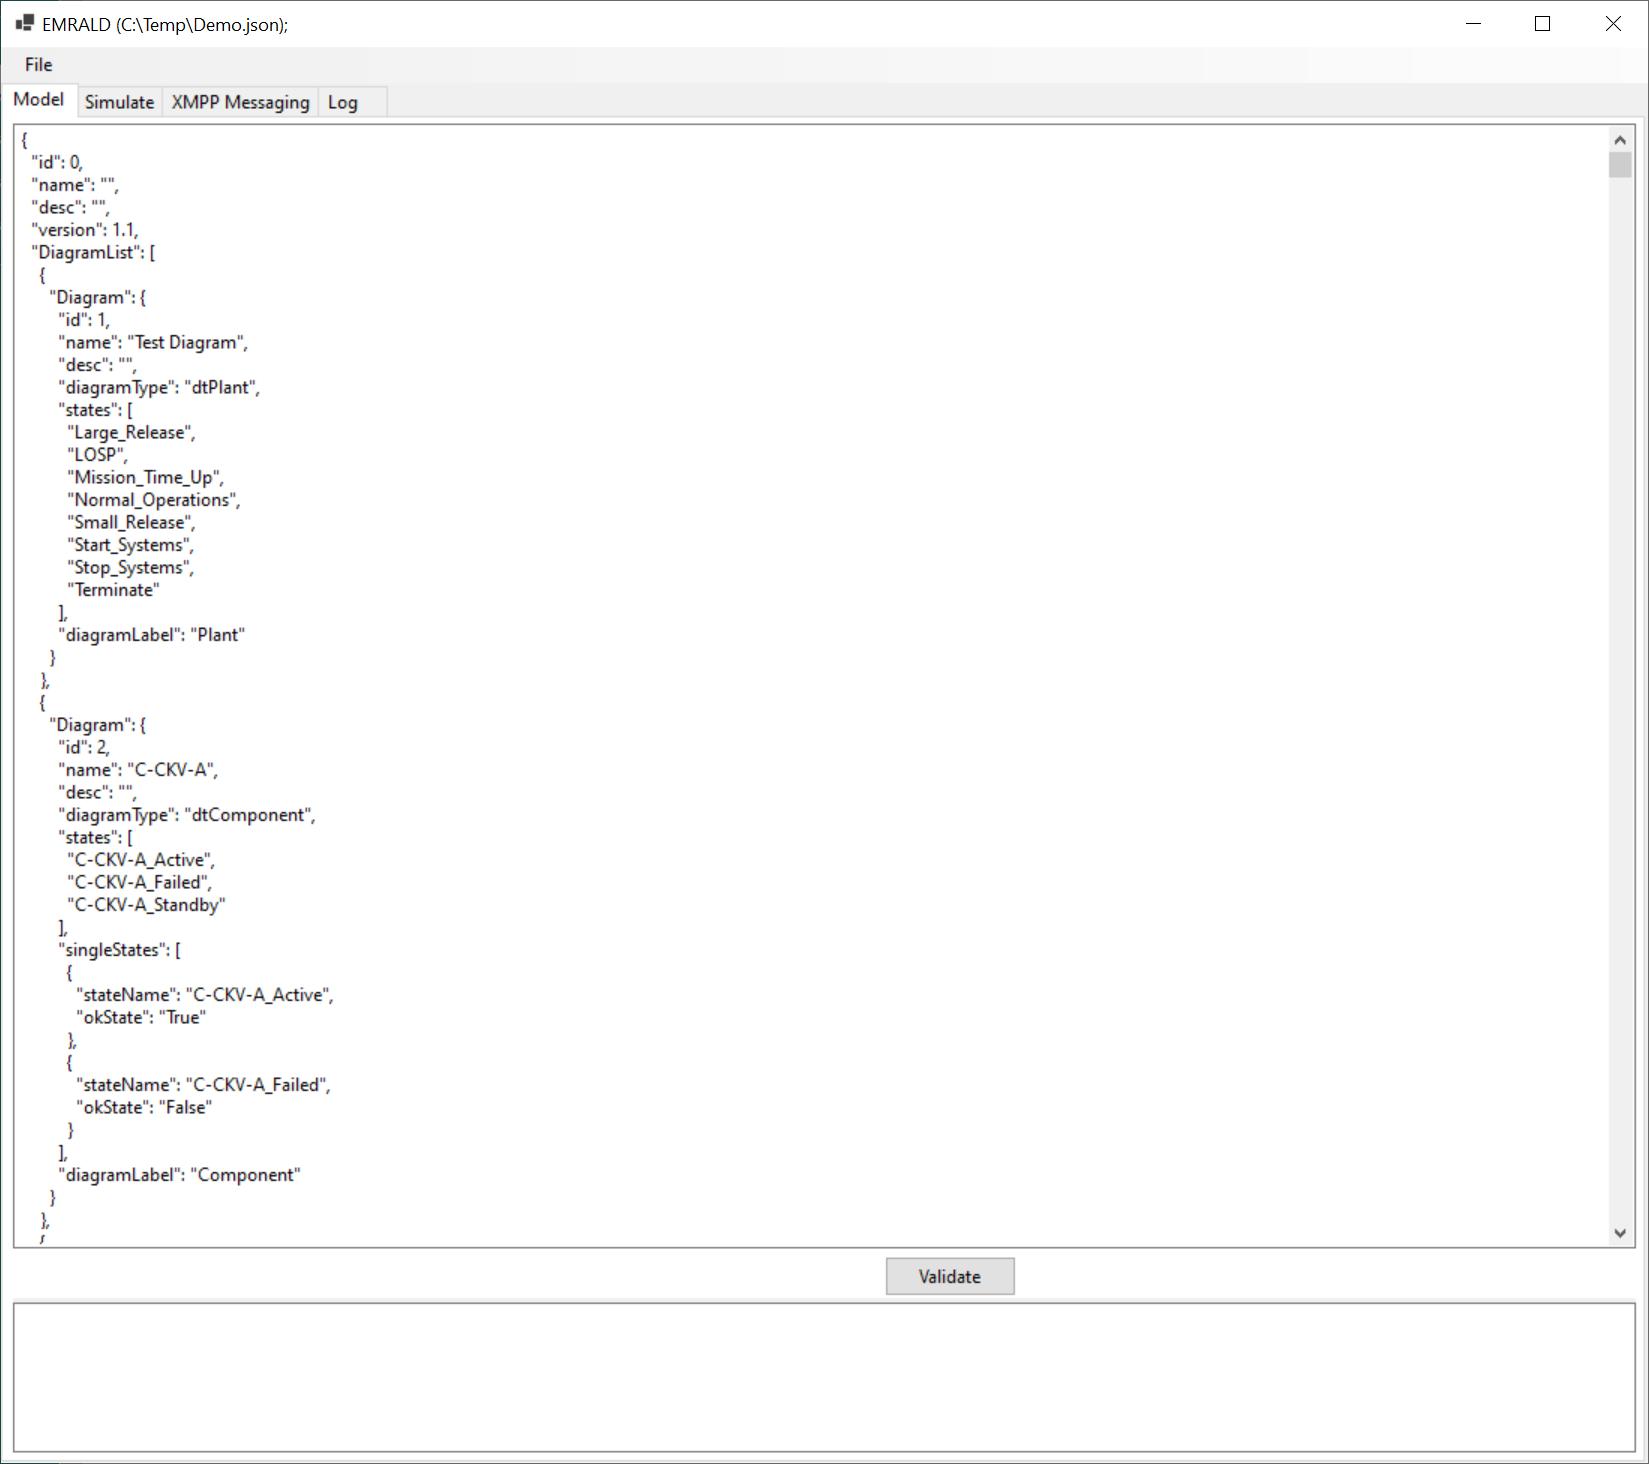Maximize the EMRALD window
Viewport: 1649px width, 1464px height.
tap(1542, 24)
